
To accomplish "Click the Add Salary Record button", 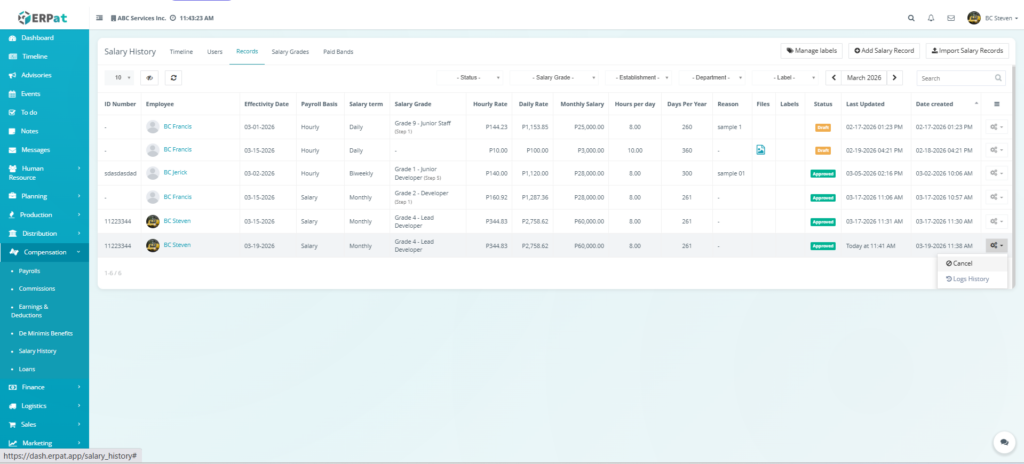I will click(x=884, y=50).
